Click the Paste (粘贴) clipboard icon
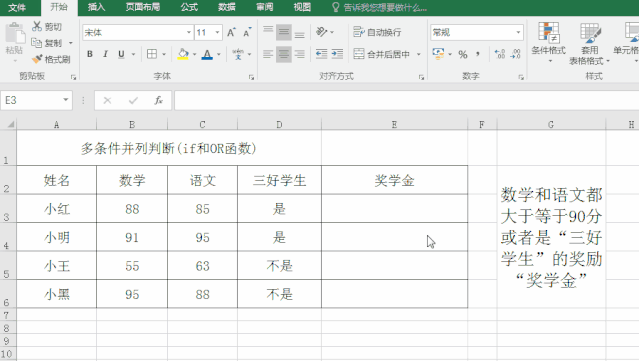The image size is (639, 361). [15, 33]
